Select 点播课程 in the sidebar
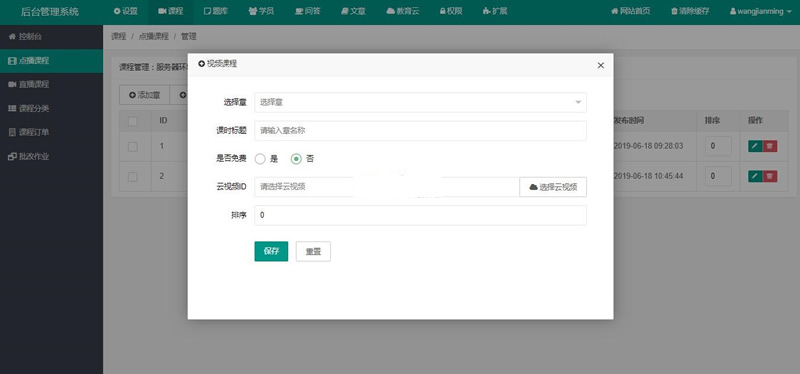800x374 pixels. pos(52,61)
